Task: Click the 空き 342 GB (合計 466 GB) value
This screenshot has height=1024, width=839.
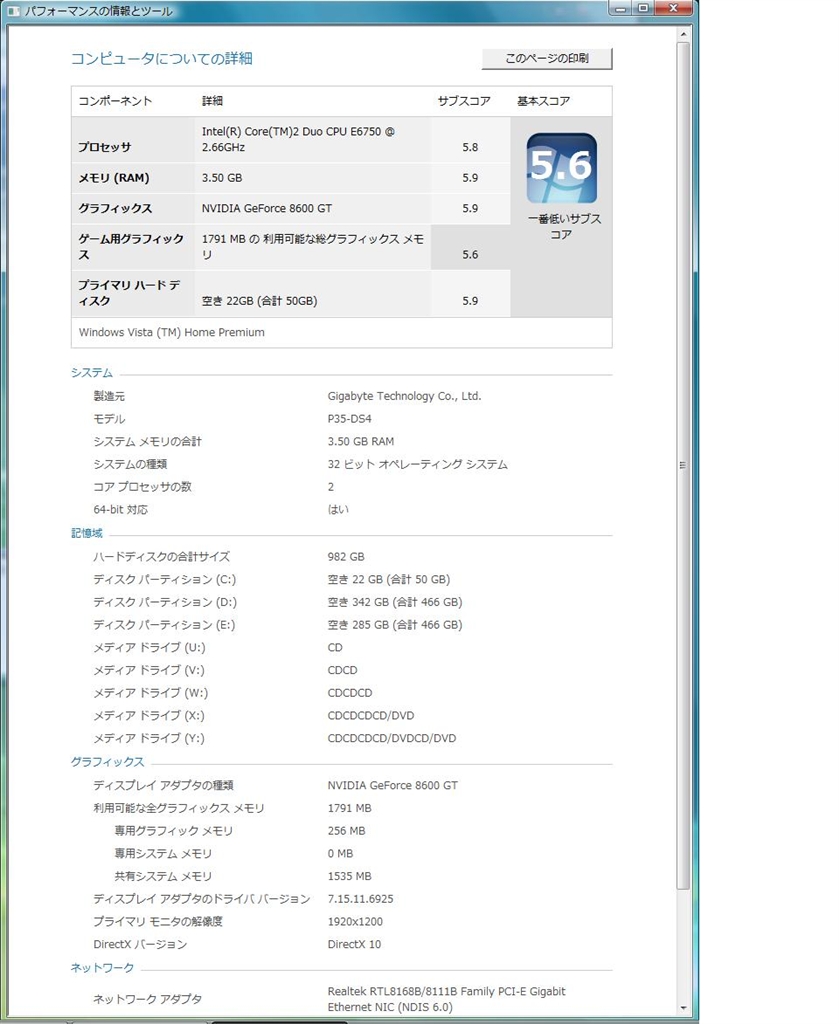Action: coord(394,602)
